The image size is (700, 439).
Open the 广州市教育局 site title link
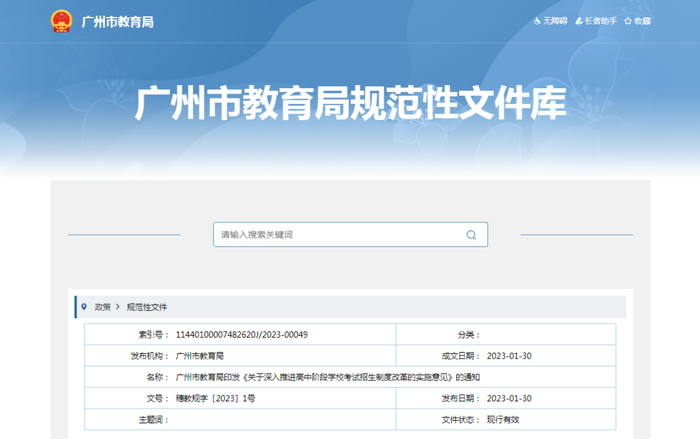[x=117, y=22]
